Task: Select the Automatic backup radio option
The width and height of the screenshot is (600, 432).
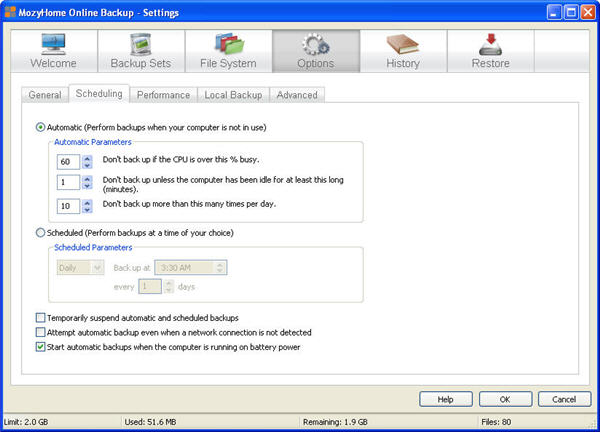Action: (x=40, y=127)
